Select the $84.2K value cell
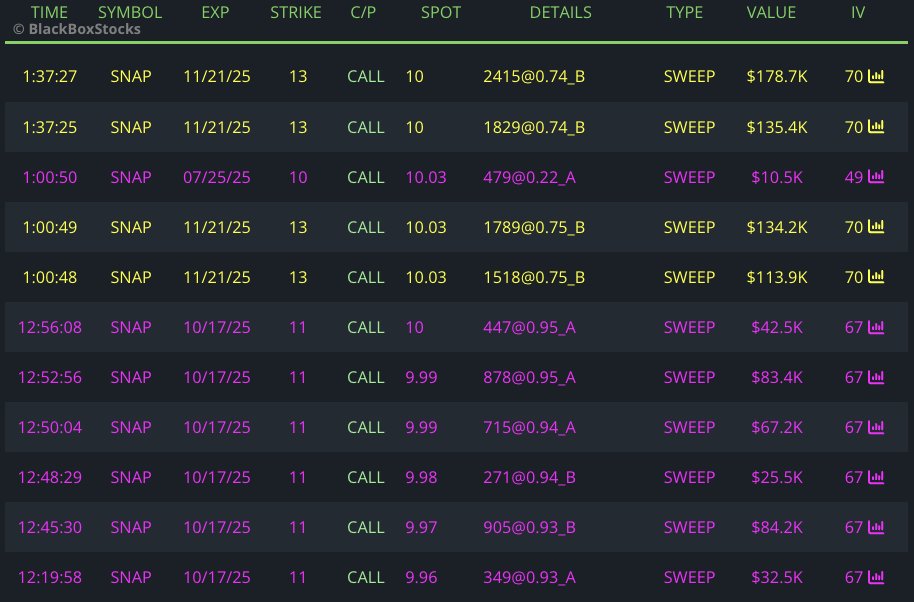The width and height of the screenshot is (914, 602). (x=777, y=527)
